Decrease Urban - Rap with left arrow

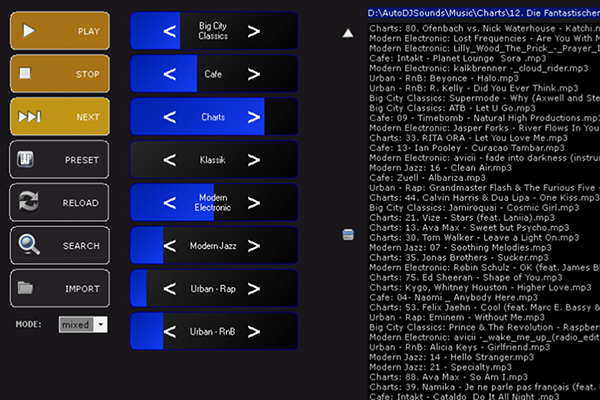[x=170, y=289]
